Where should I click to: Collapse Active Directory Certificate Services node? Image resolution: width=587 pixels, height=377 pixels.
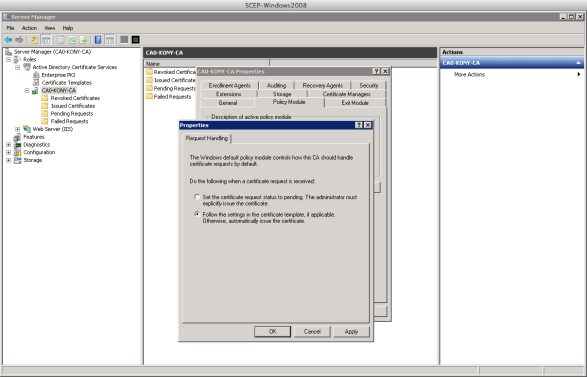[18, 67]
